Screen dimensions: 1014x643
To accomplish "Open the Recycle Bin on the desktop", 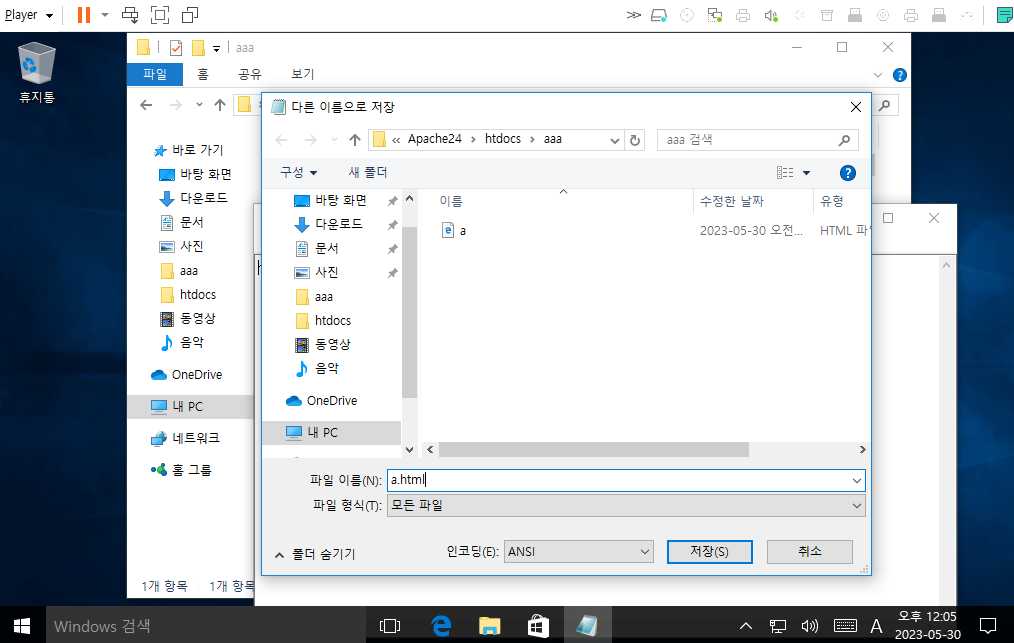I will point(36,72).
